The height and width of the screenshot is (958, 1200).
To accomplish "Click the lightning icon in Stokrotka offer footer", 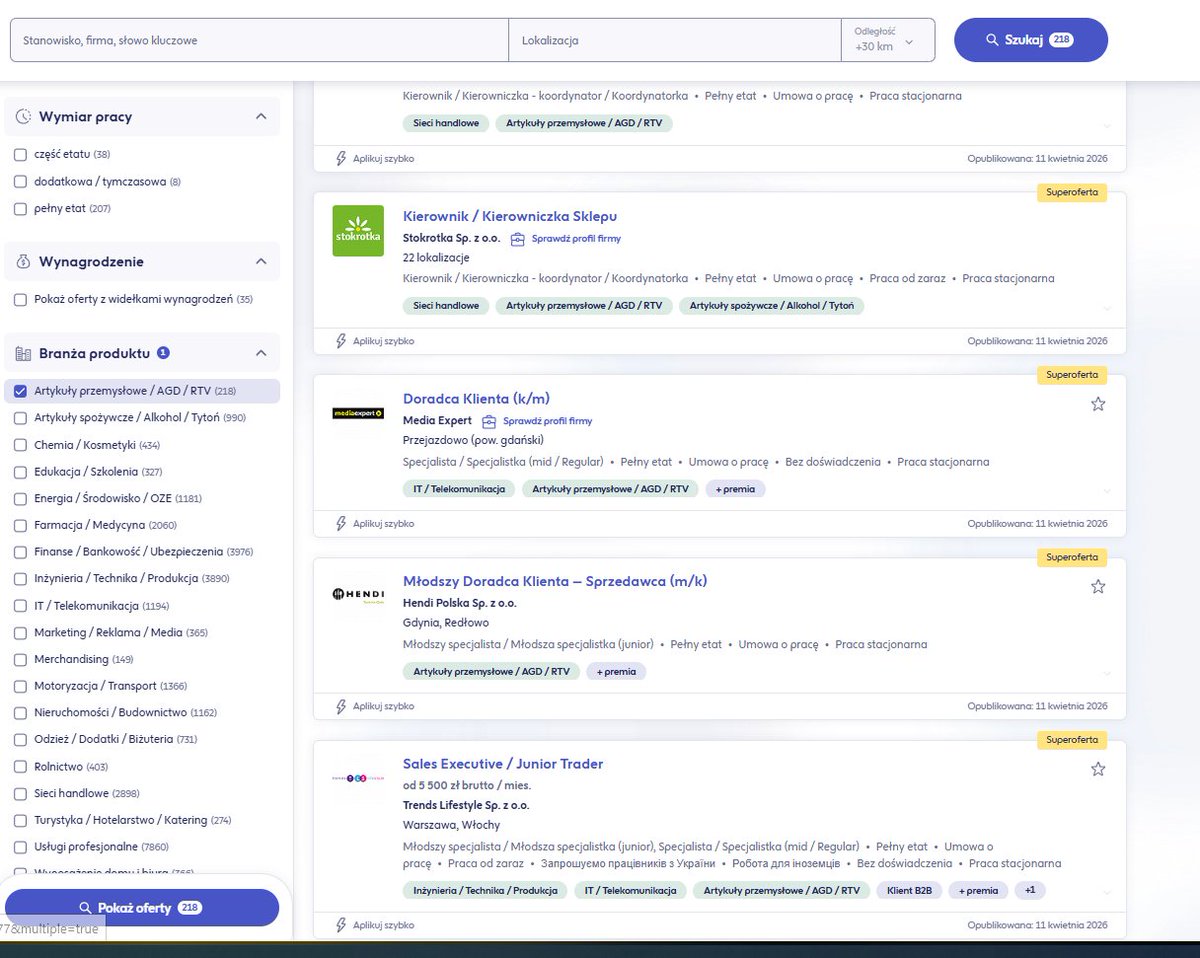I will [341, 341].
